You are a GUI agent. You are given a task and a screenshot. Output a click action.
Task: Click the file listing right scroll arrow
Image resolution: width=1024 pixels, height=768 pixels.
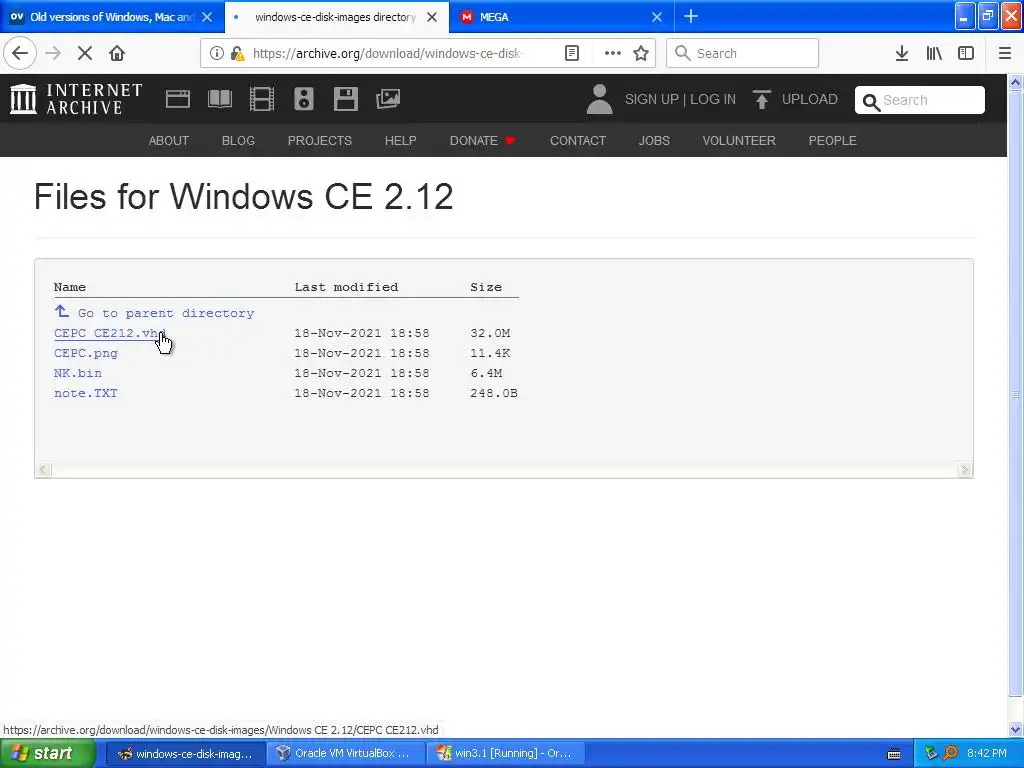click(965, 470)
